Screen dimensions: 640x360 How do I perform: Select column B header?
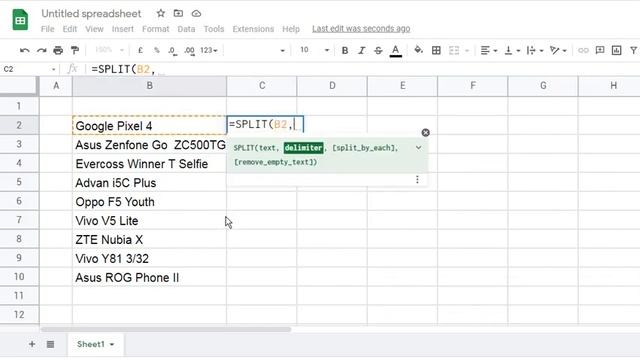coord(149,86)
